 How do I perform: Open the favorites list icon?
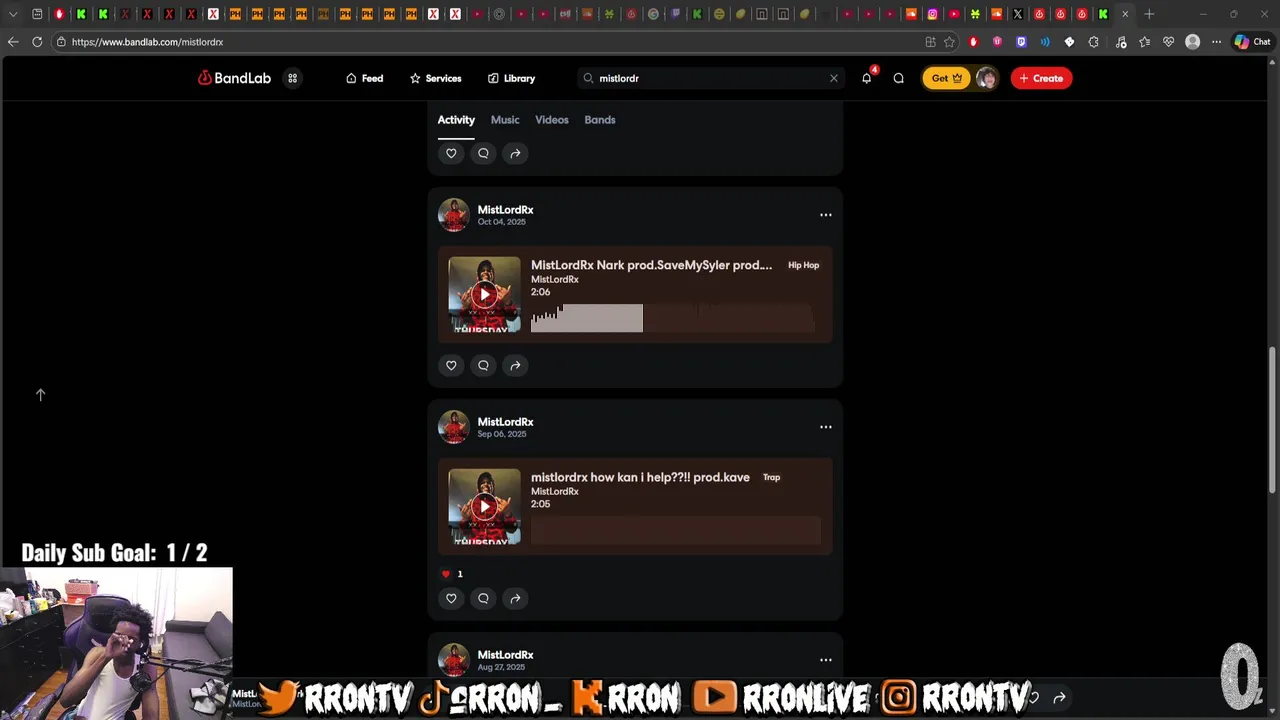click(x=1144, y=42)
